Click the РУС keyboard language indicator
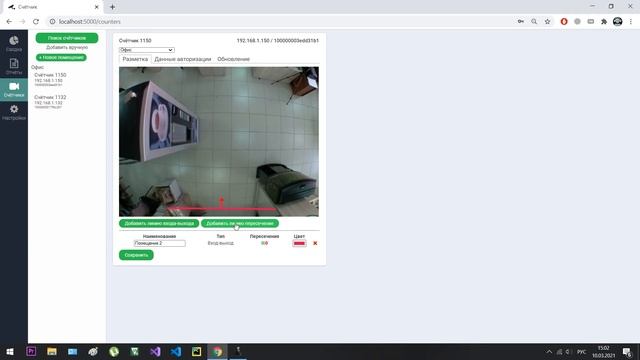The image size is (640, 360). coord(582,351)
